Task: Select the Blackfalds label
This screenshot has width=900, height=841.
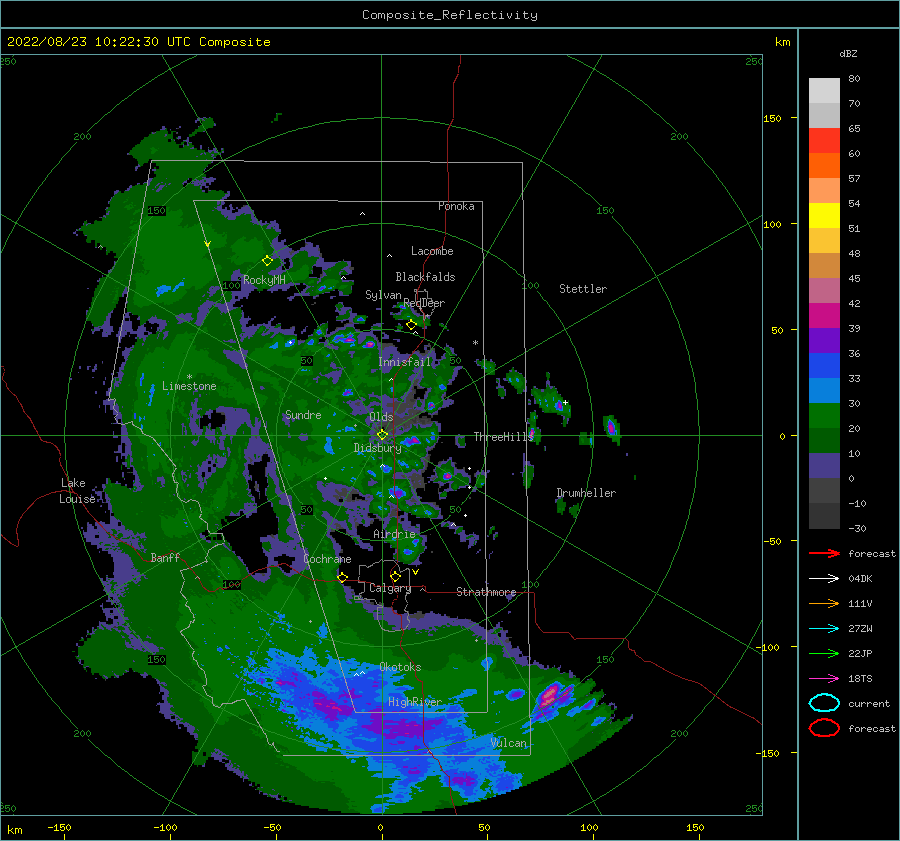Action: click(x=425, y=277)
